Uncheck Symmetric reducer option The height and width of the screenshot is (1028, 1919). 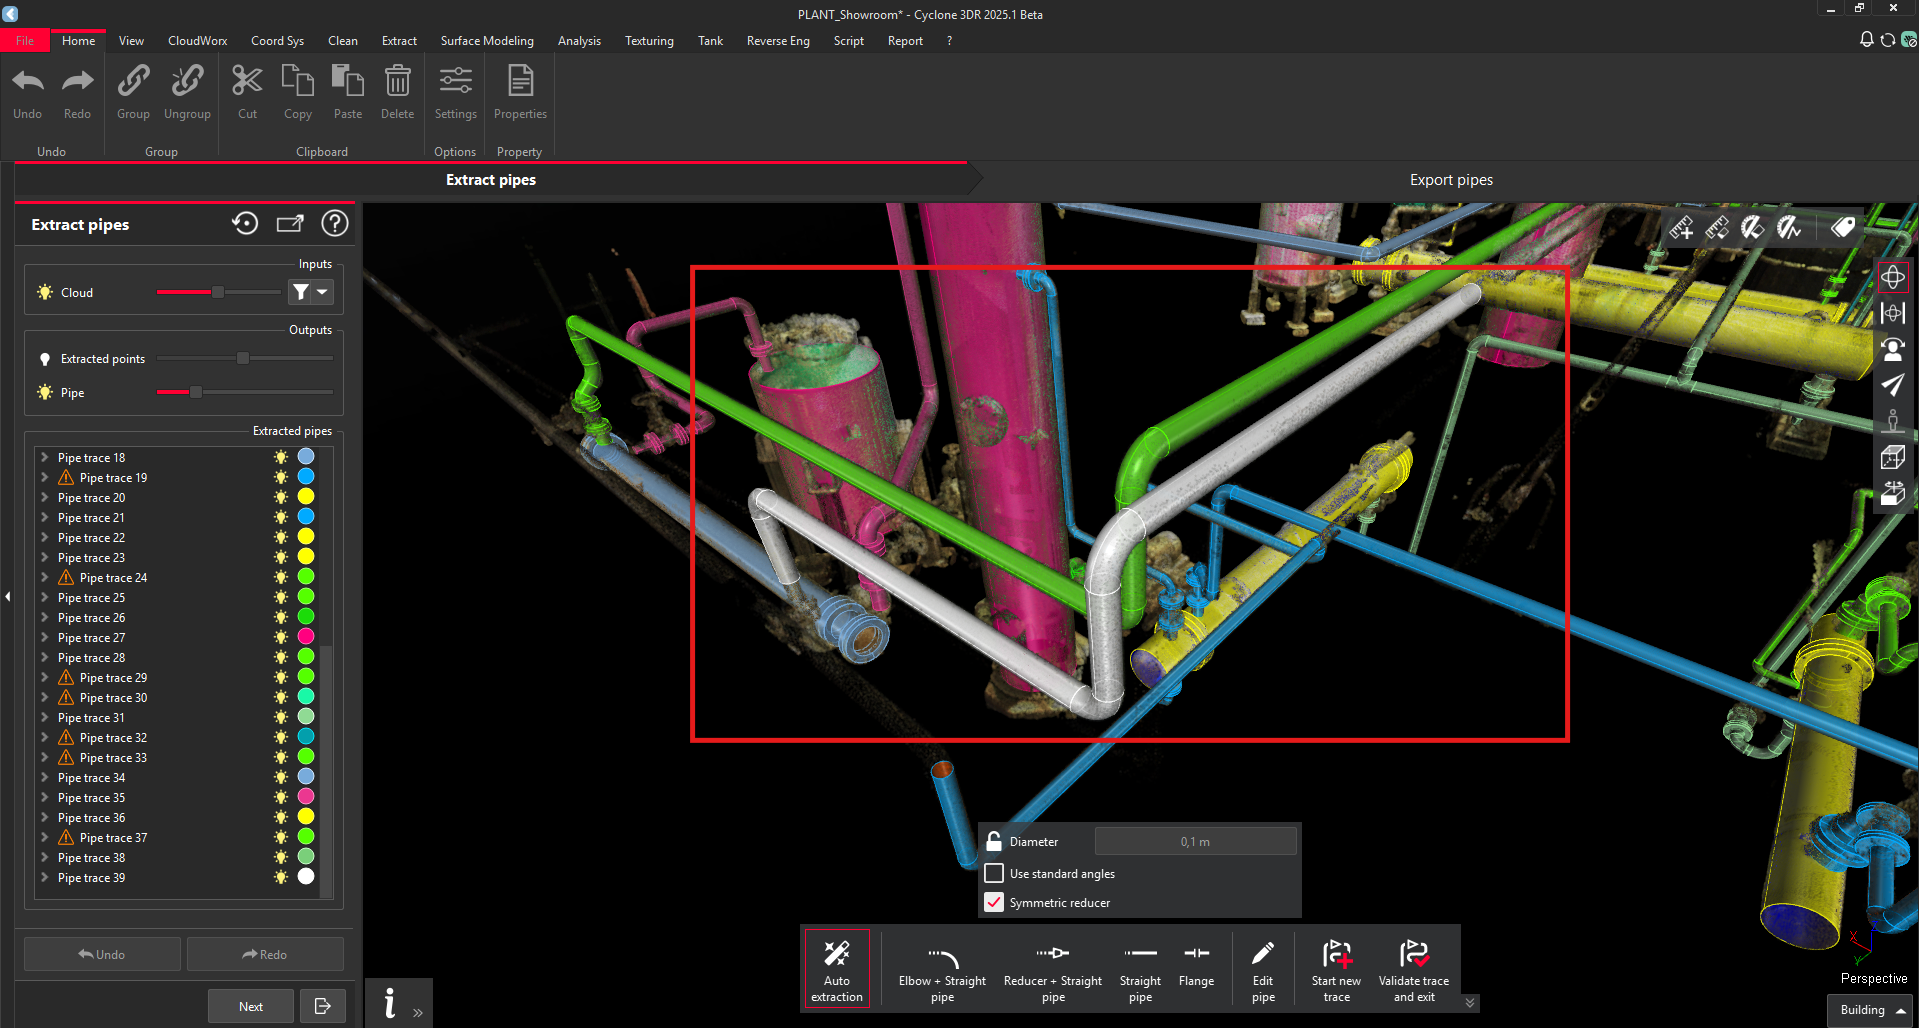pyautogui.click(x=994, y=902)
